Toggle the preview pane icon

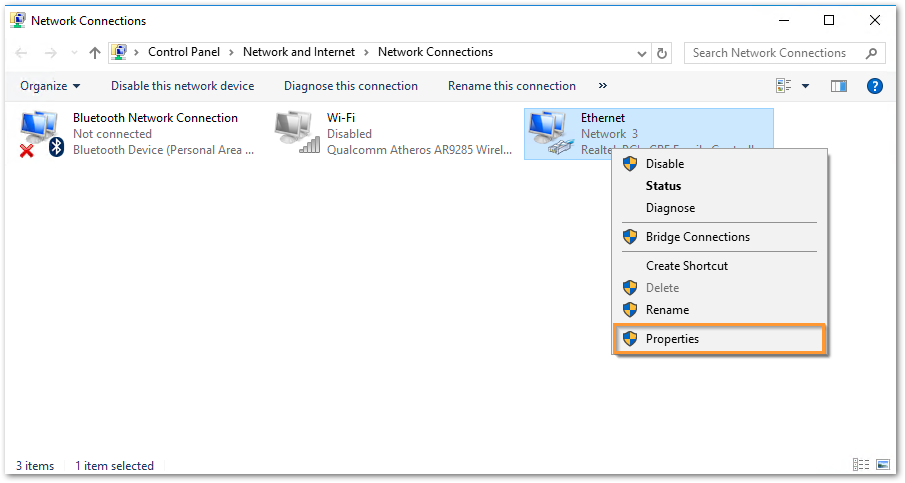[839, 86]
